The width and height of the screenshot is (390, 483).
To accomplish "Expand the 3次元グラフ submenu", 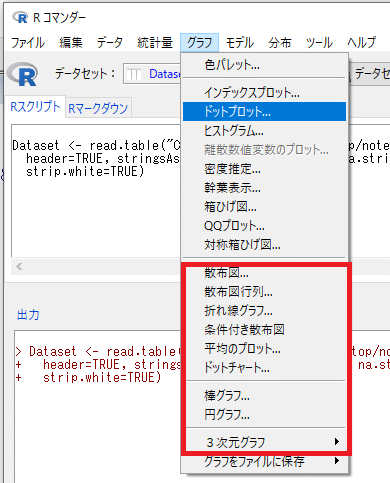I will click(x=264, y=443).
